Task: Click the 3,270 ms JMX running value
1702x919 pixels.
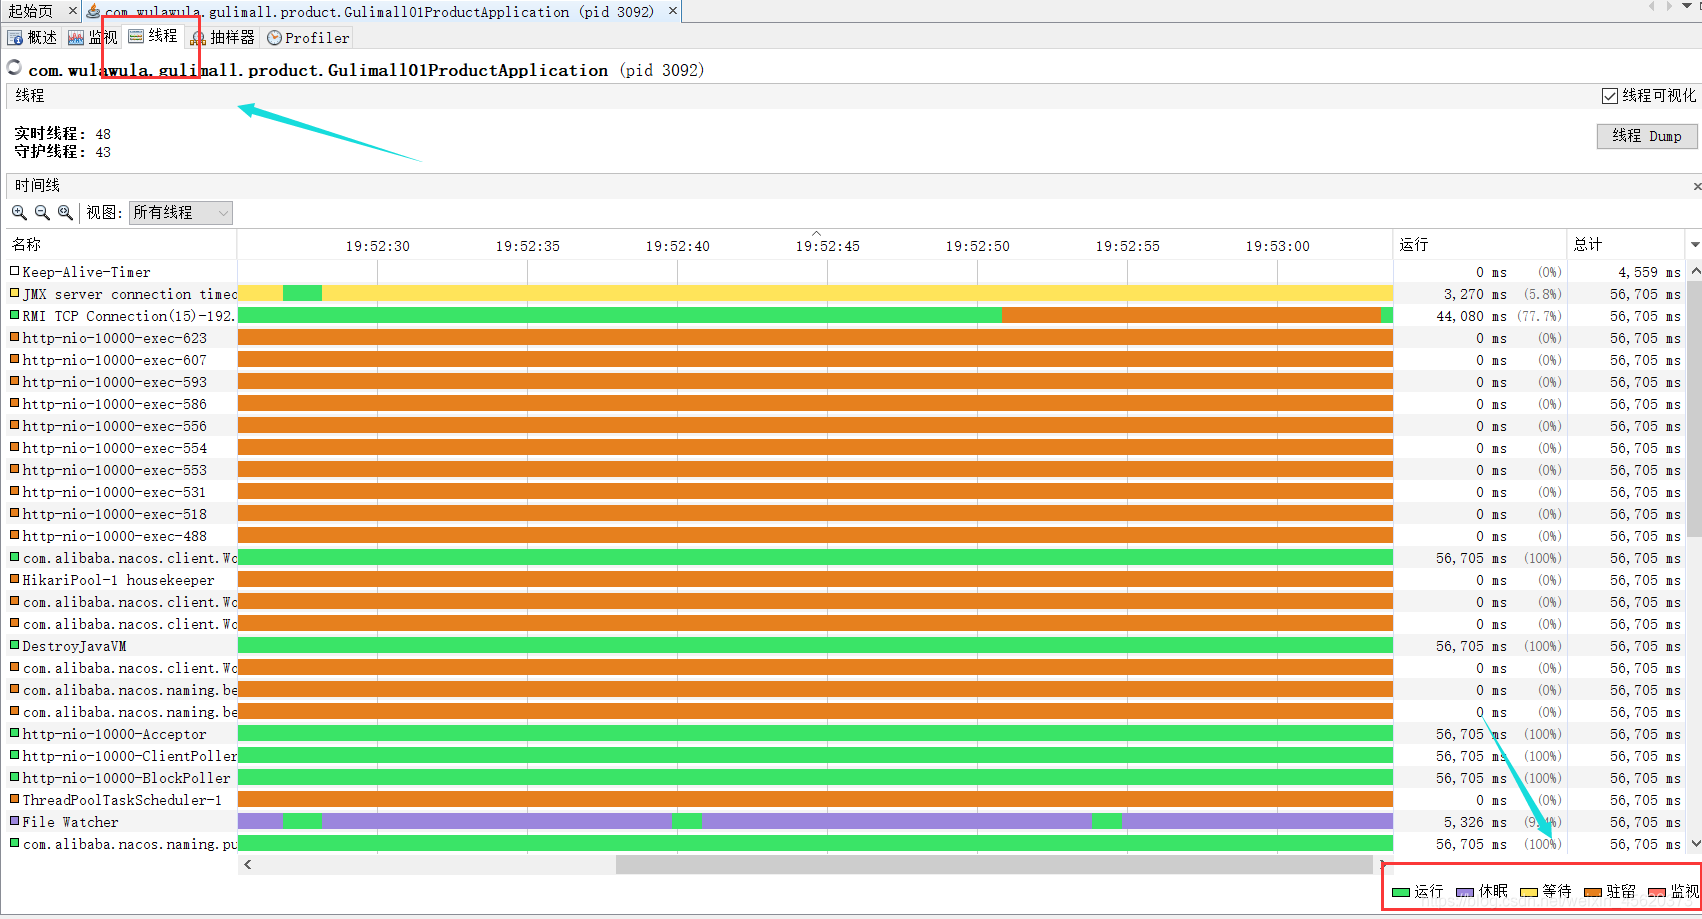Action: click(1475, 294)
